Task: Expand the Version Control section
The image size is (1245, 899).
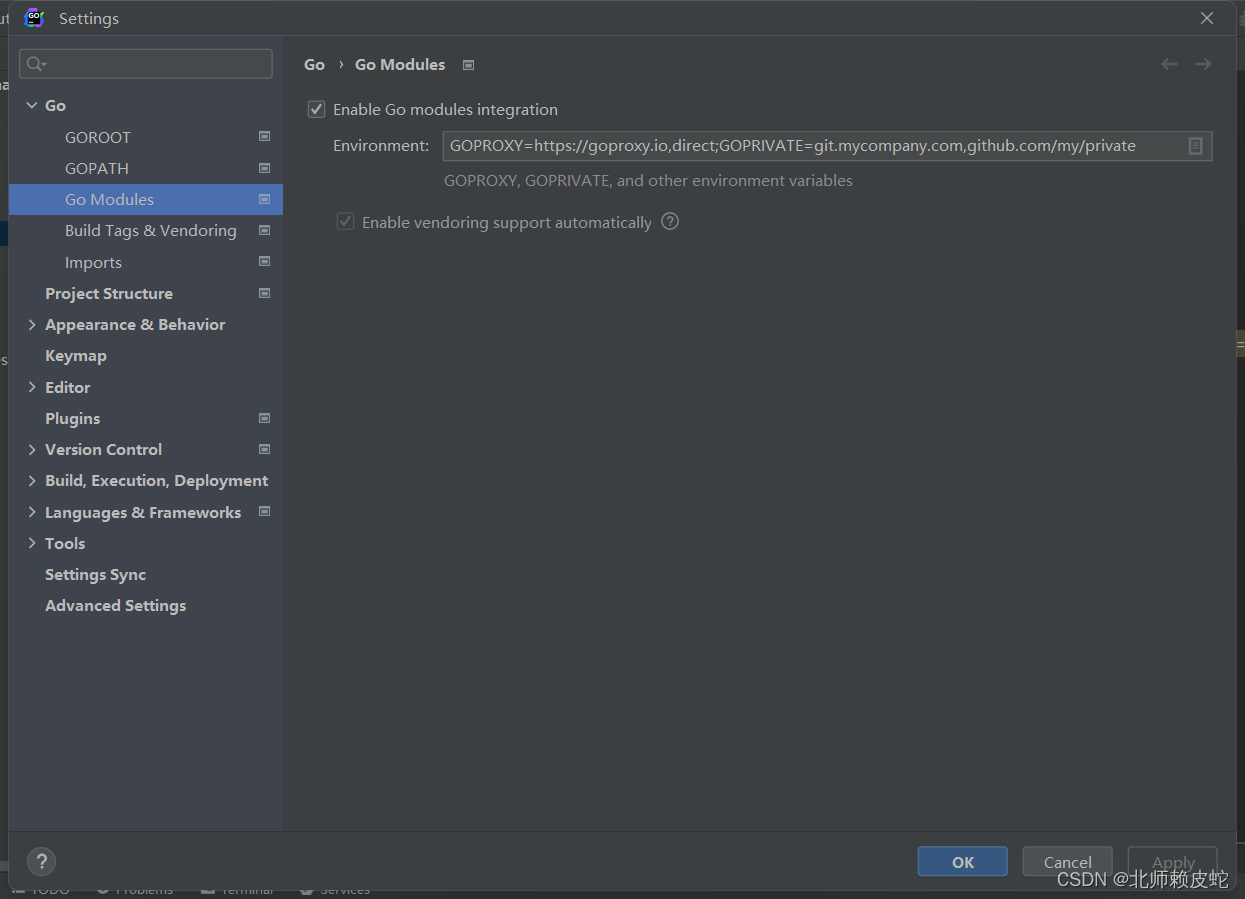Action: 32,449
